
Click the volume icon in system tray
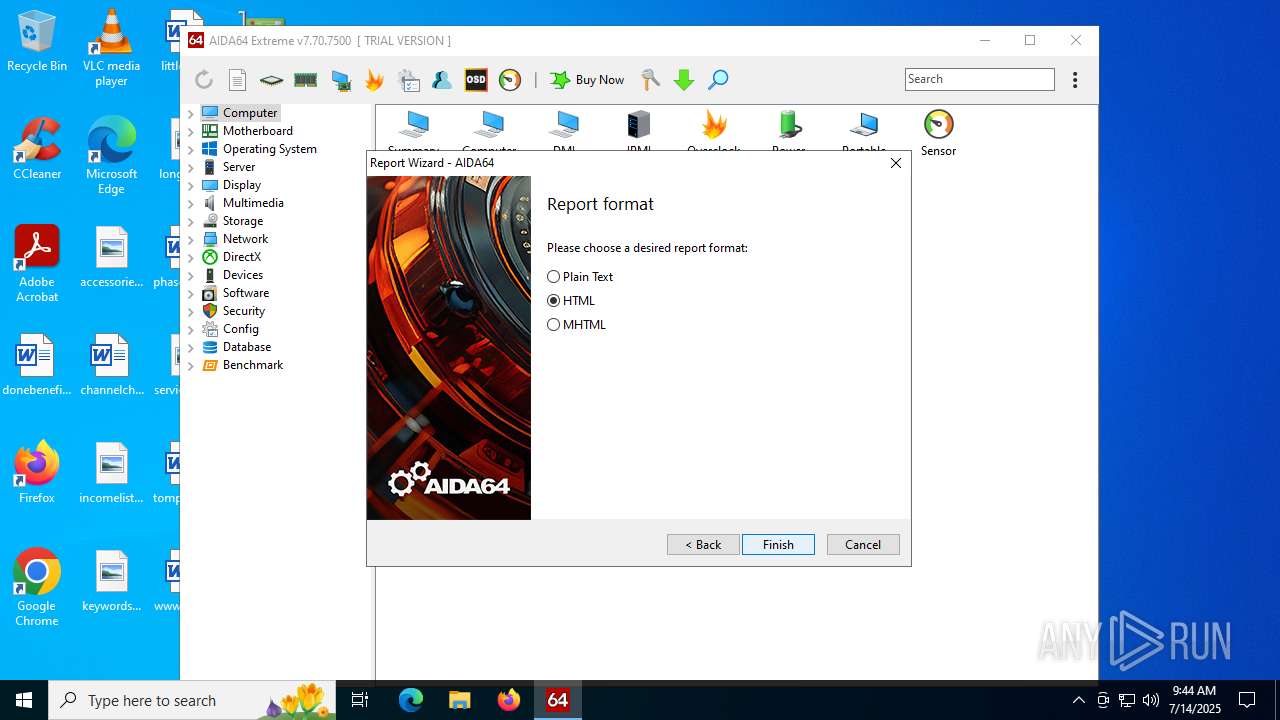[x=1150, y=700]
